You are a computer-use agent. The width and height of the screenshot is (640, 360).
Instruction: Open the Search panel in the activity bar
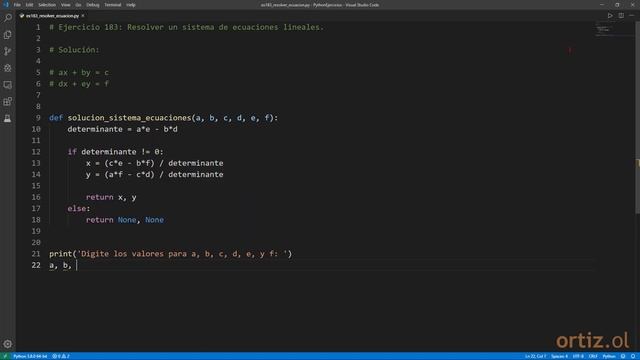pyautogui.click(x=7, y=18)
